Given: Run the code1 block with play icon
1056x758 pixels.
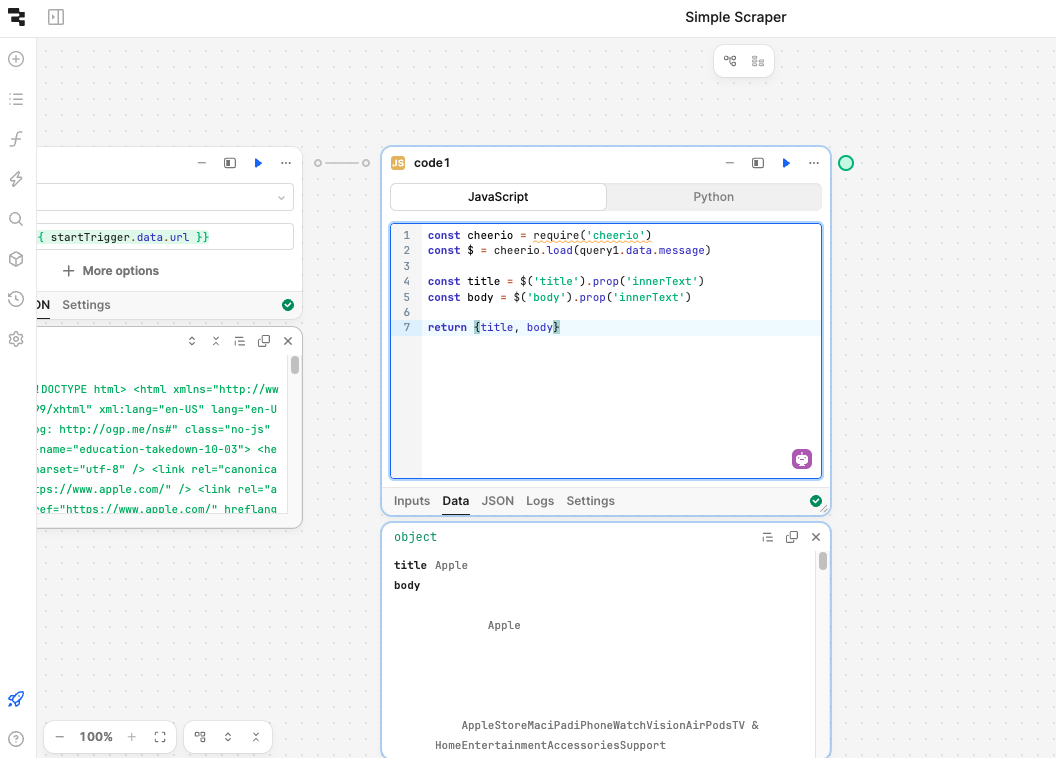Looking at the screenshot, I should click(x=786, y=163).
